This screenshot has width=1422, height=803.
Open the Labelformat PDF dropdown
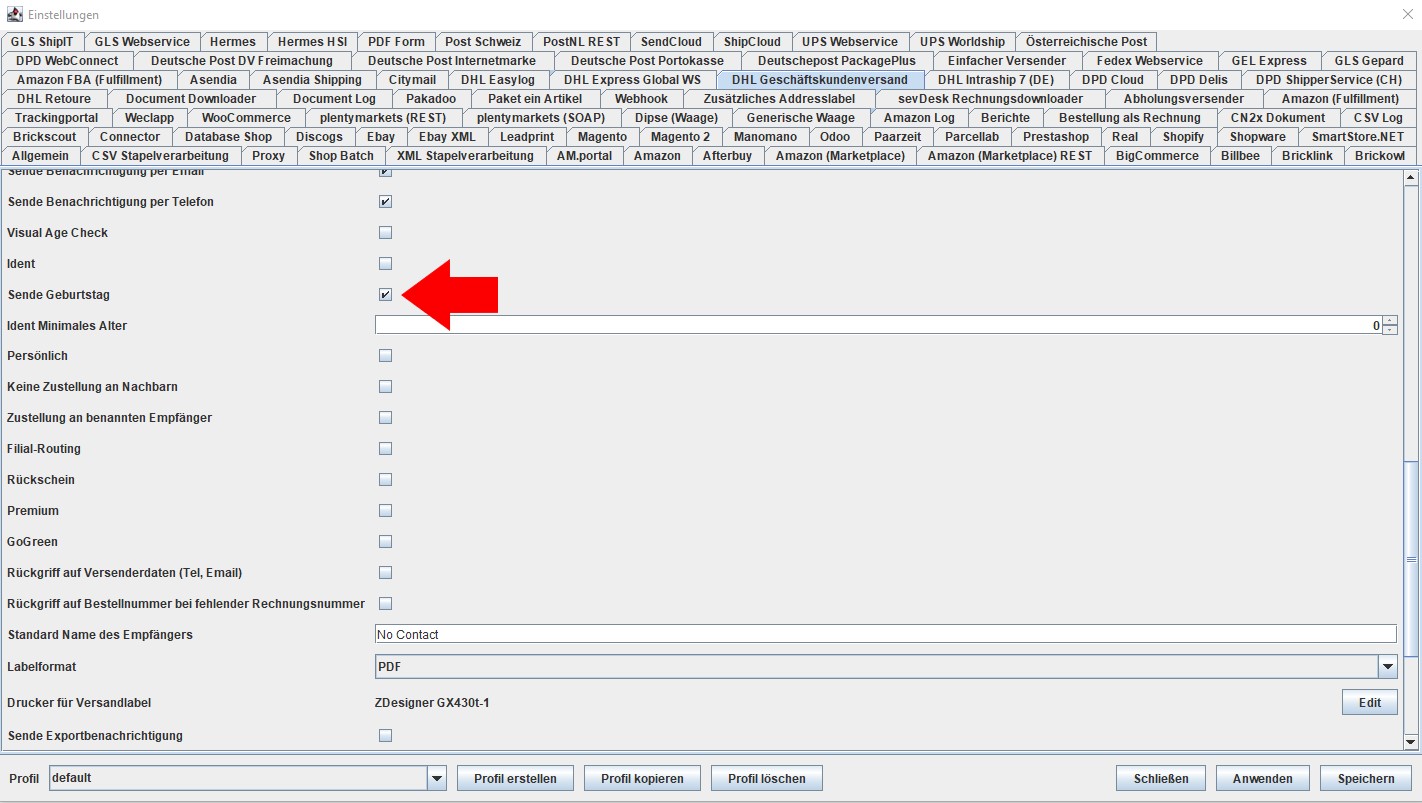(x=1387, y=667)
